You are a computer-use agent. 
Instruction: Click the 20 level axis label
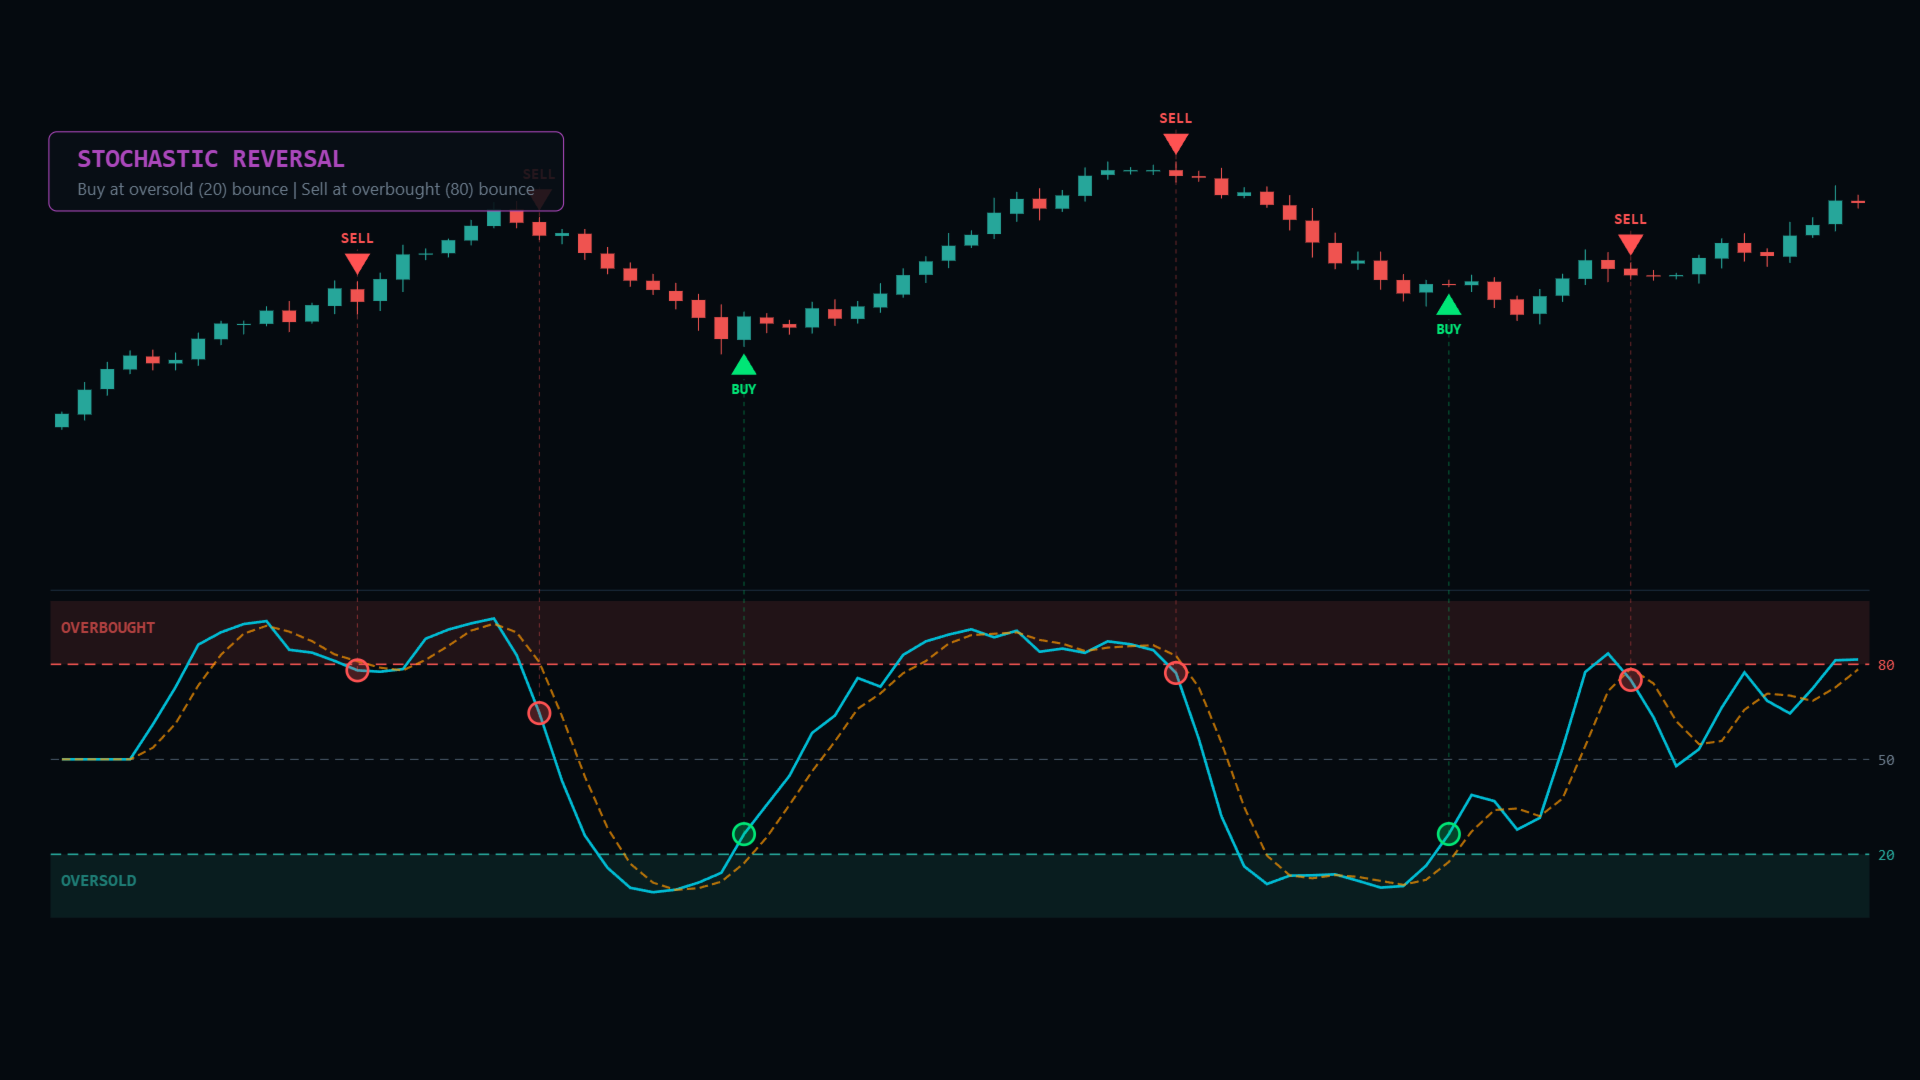[1885, 855]
